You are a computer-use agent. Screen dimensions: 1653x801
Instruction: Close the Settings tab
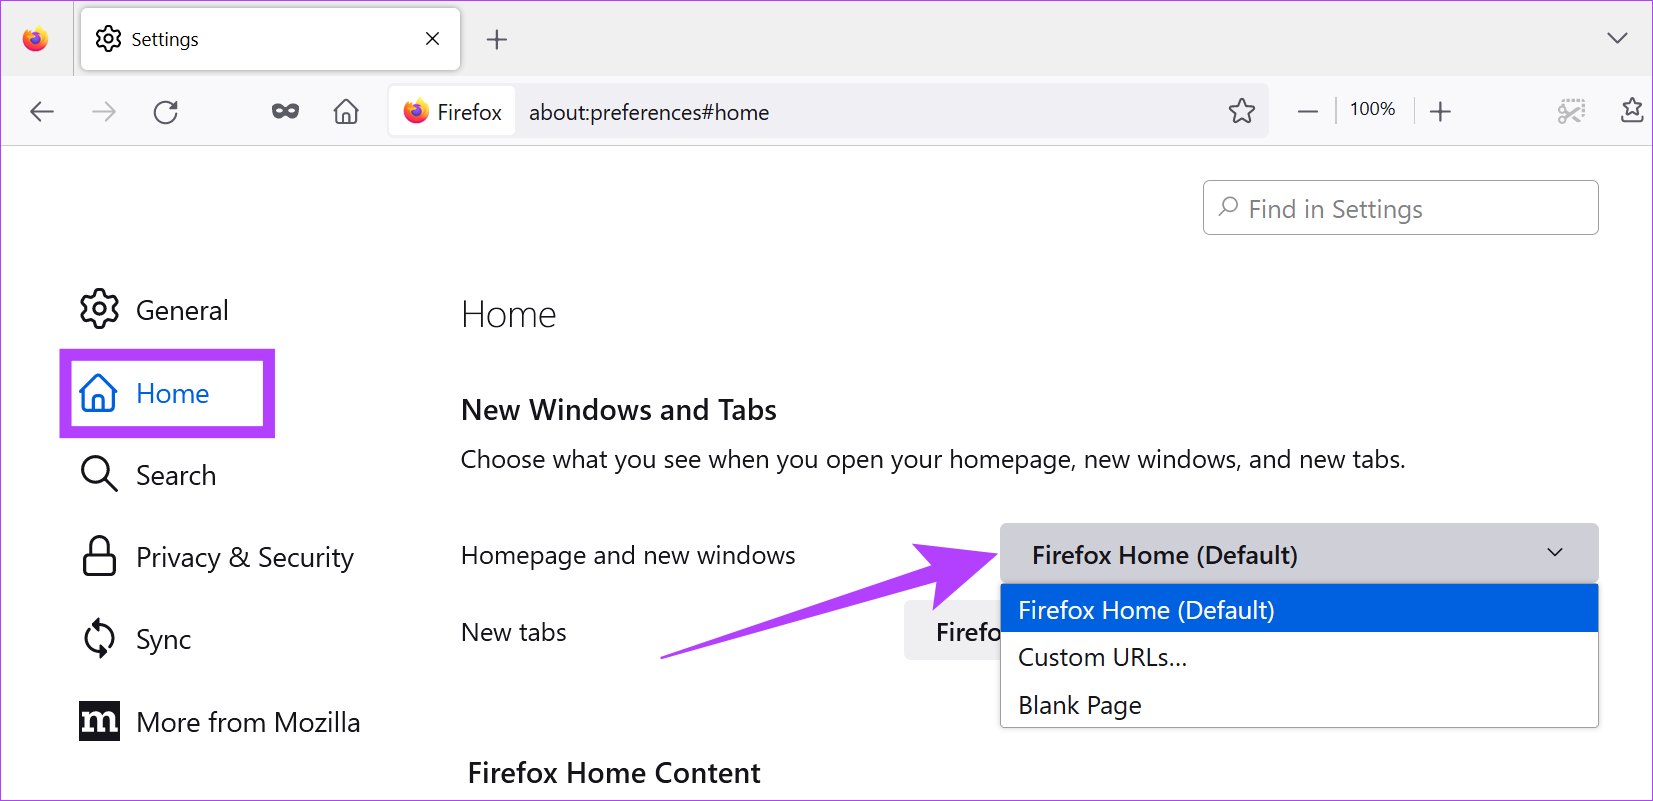tap(432, 39)
